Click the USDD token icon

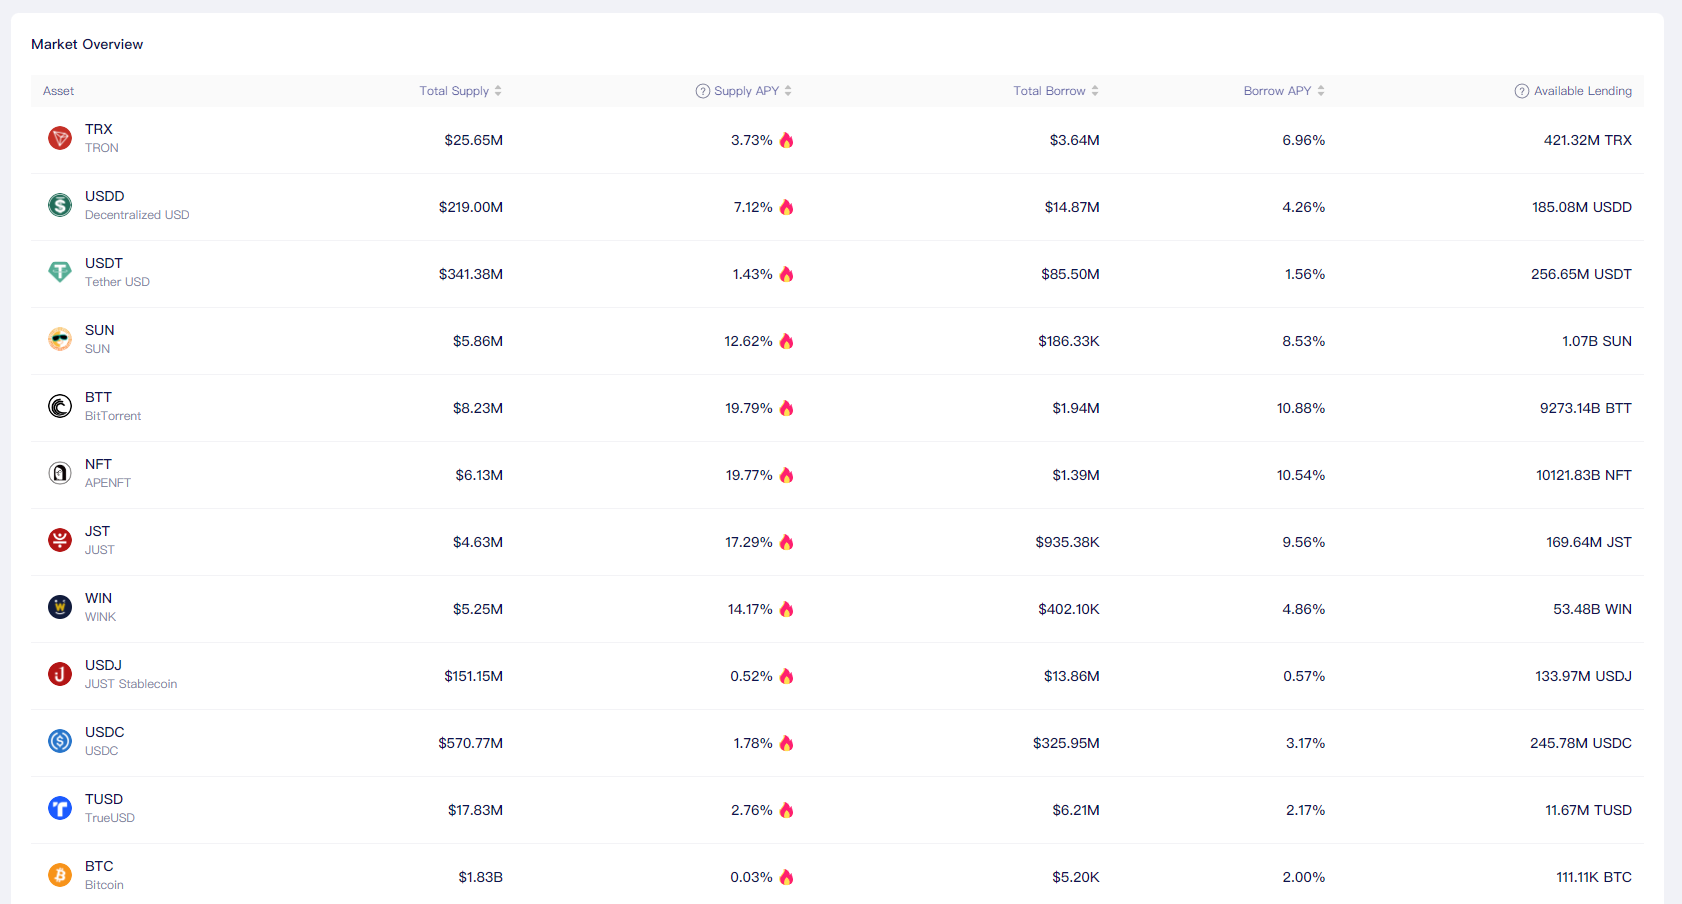pos(60,205)
